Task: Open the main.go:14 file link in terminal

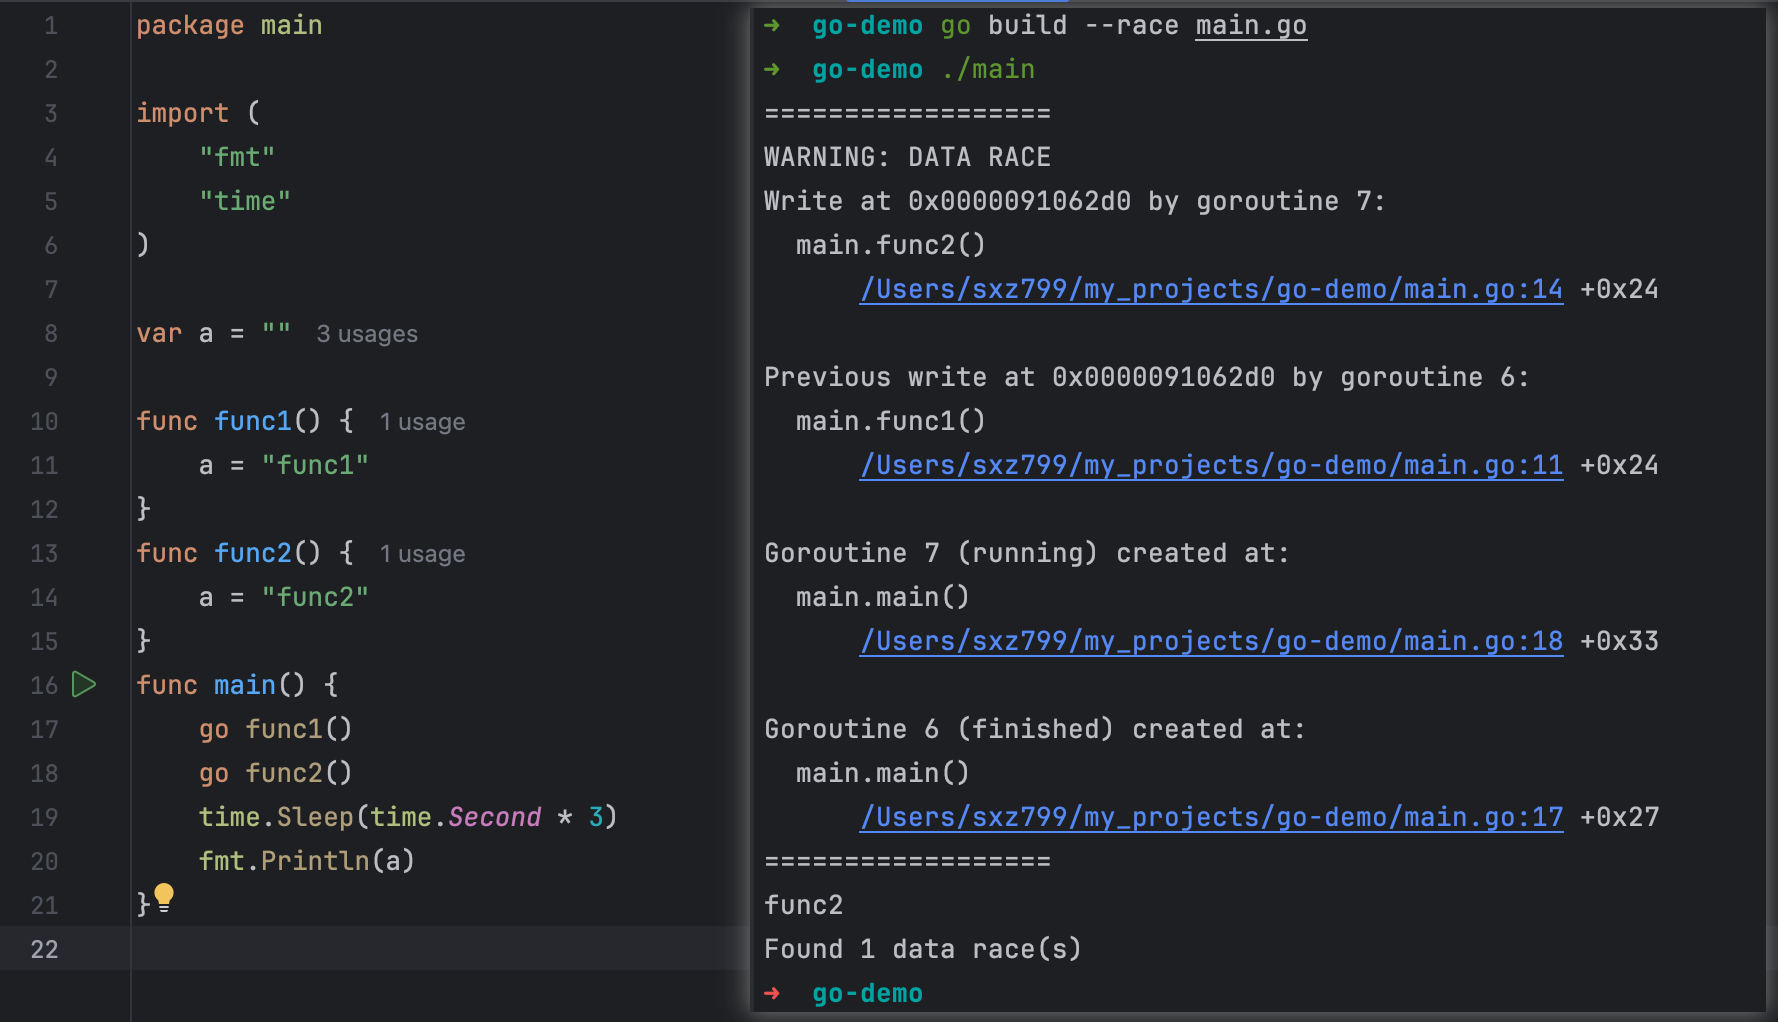Action: point(1211,290)
